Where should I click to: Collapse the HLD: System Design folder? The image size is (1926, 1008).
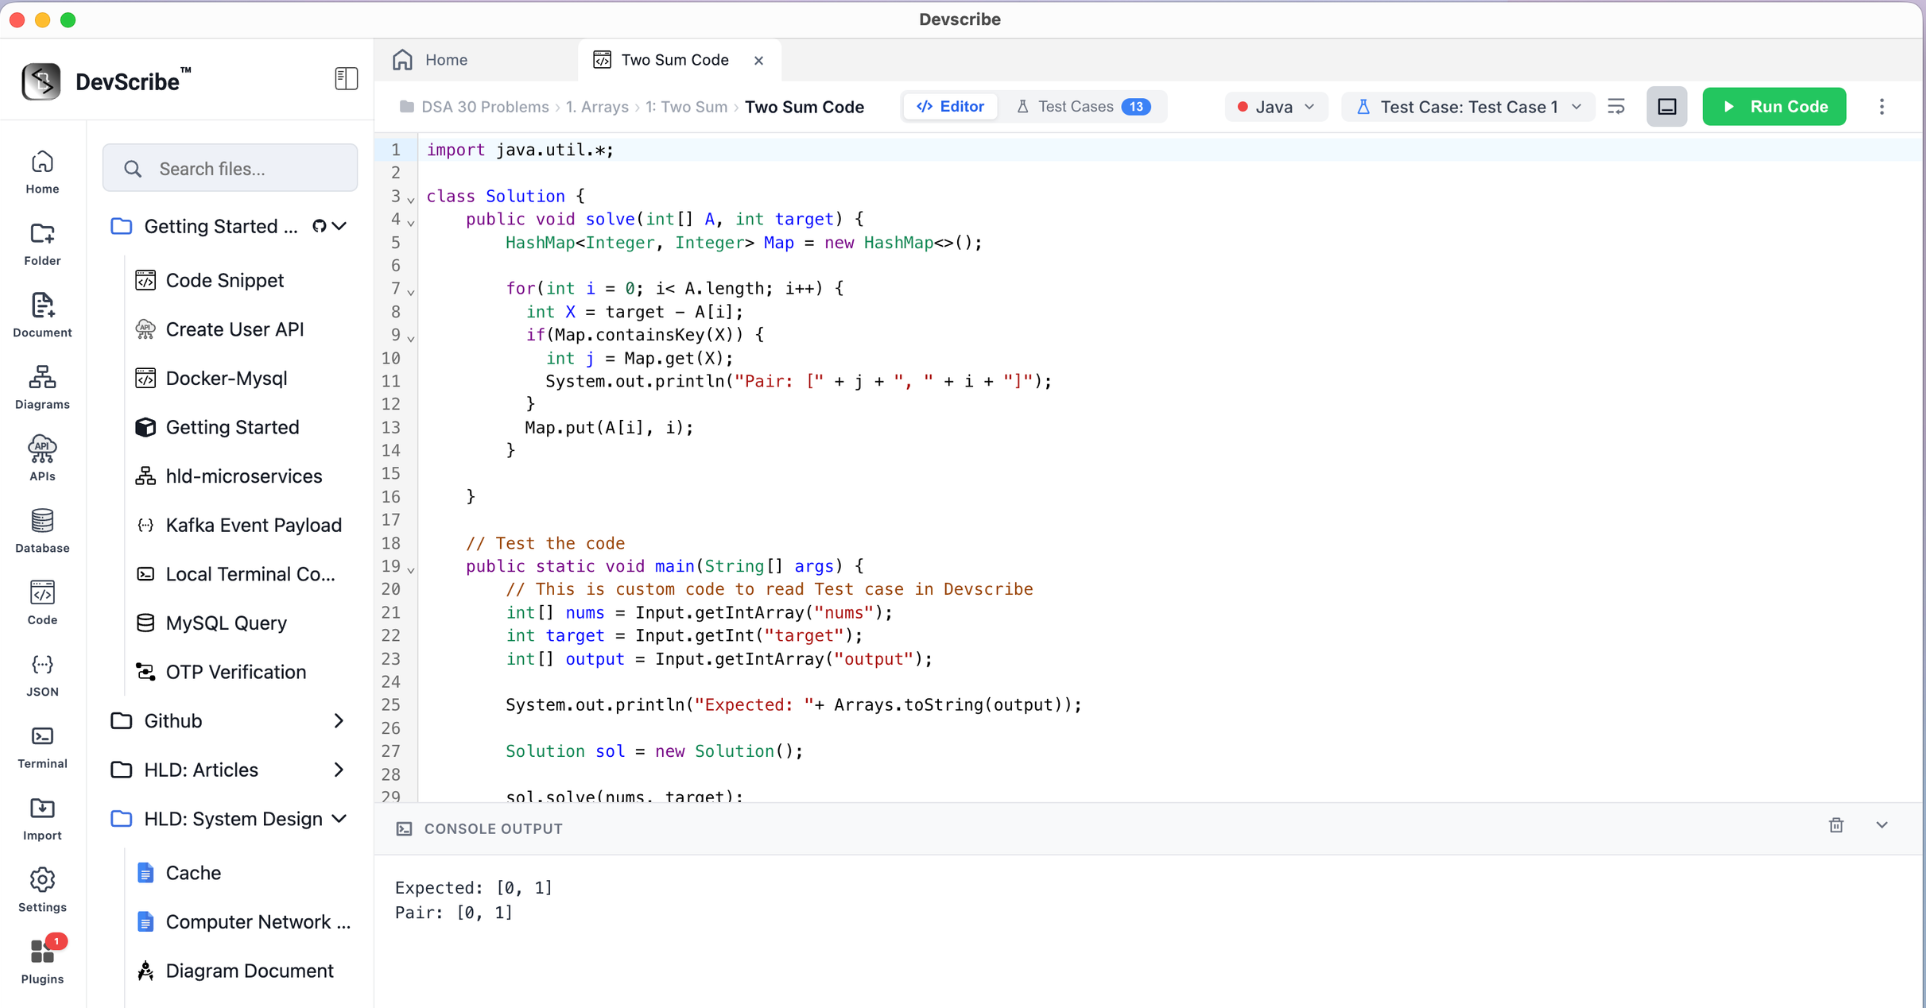tap(339, 819)
